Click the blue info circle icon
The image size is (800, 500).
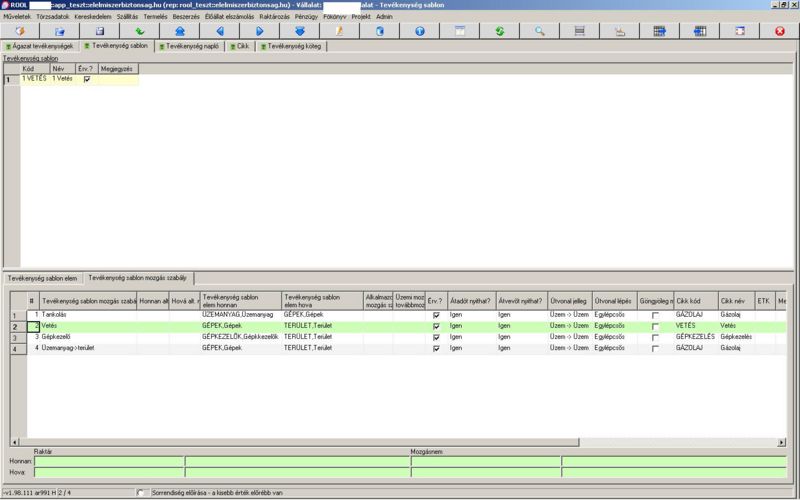tap(419, 31)
